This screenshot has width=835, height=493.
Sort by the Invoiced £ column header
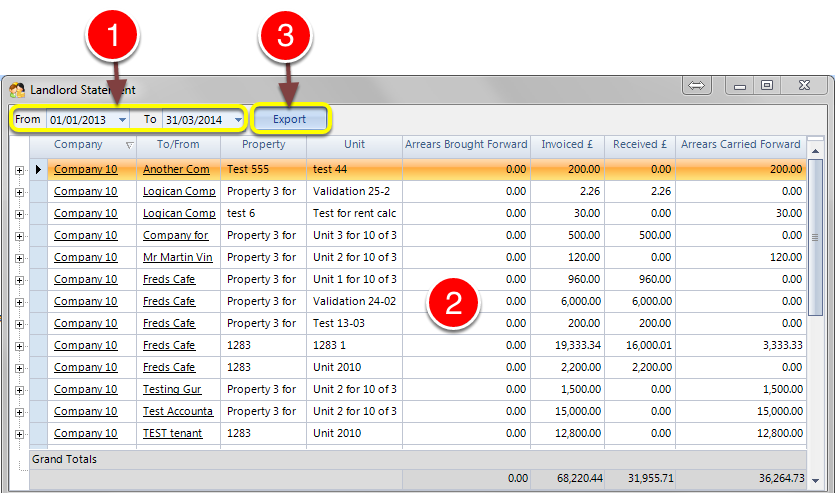point(567,144)
